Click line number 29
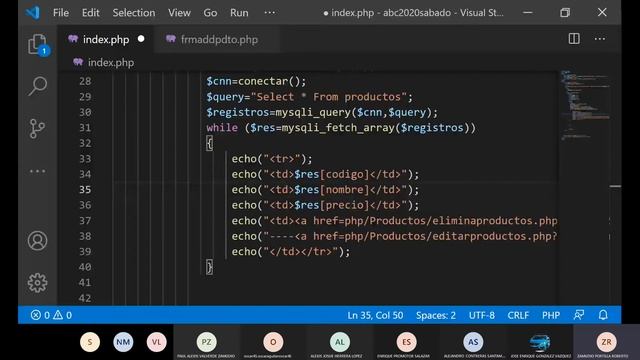 (x=85, y=97)
